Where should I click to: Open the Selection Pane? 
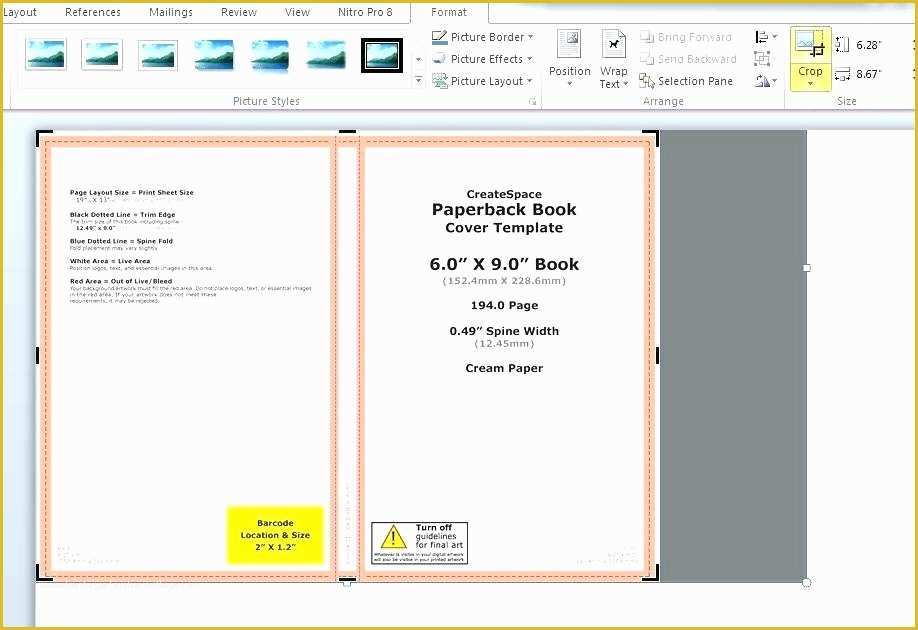coord(686,81)
